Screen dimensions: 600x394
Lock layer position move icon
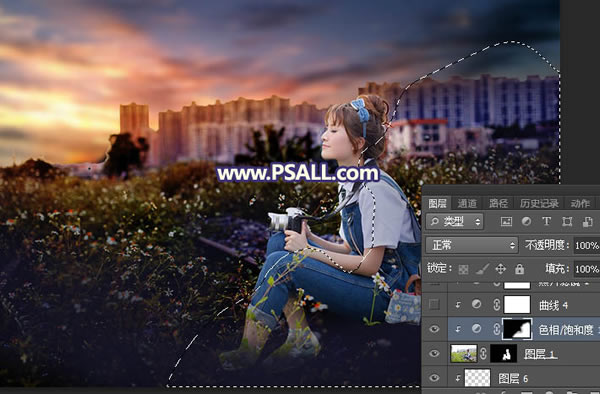click(501, 269)
